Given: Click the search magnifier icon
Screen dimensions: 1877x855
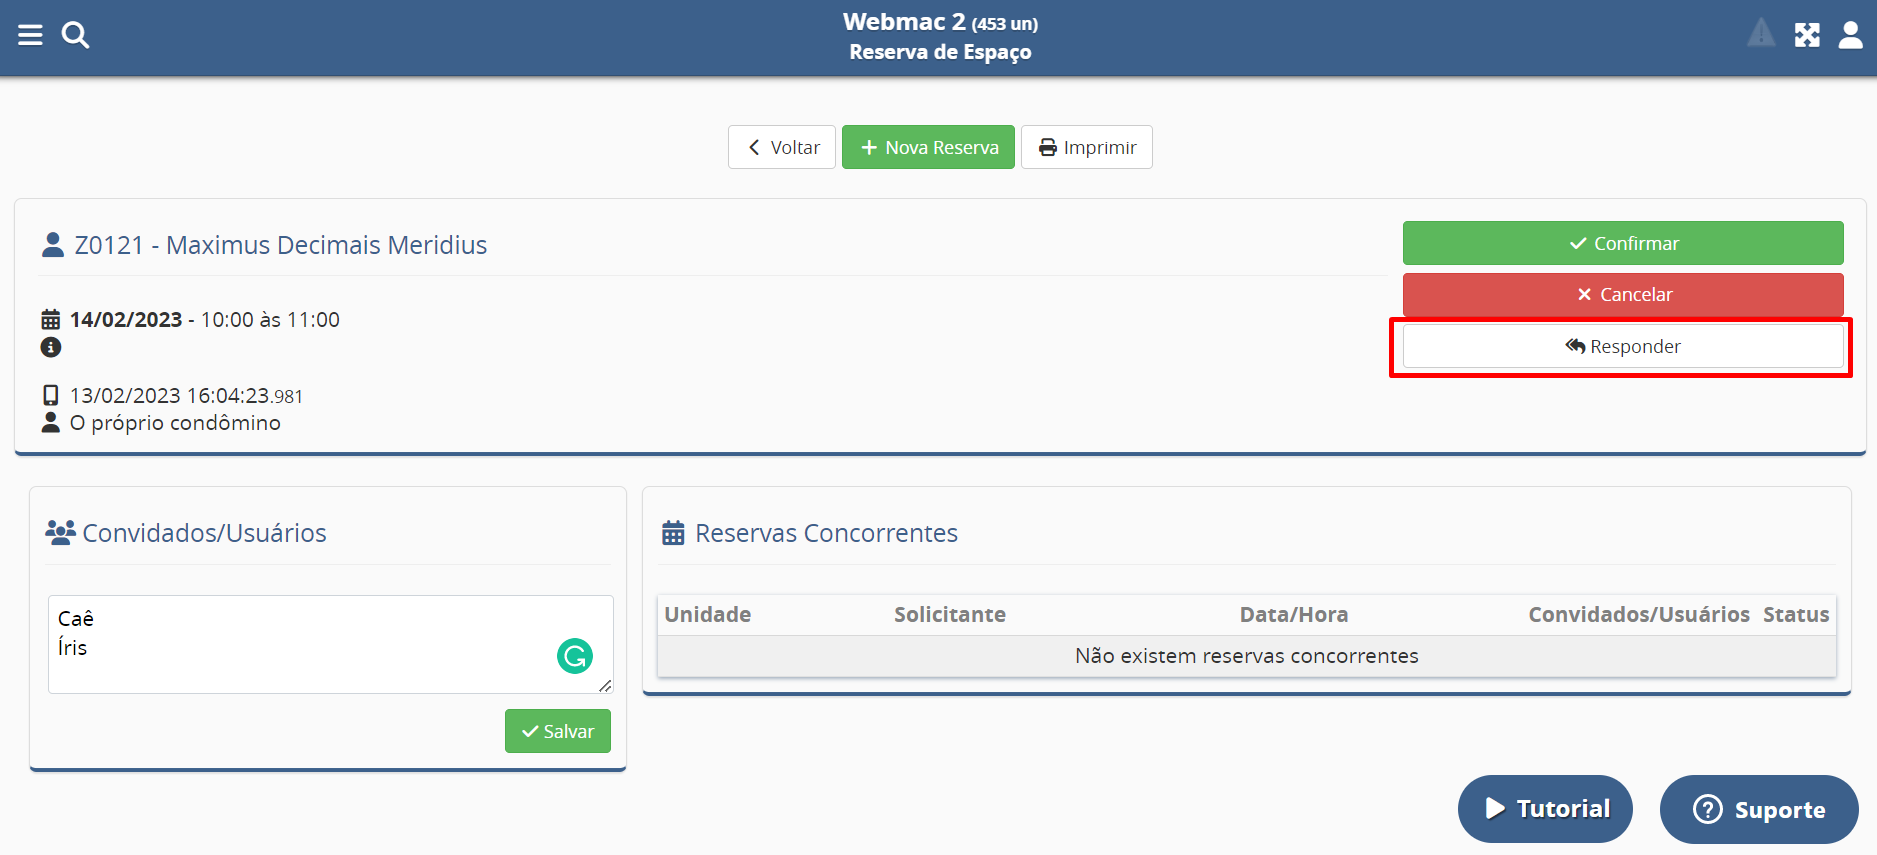Looking at the screenshot, I should pos(75,35).
